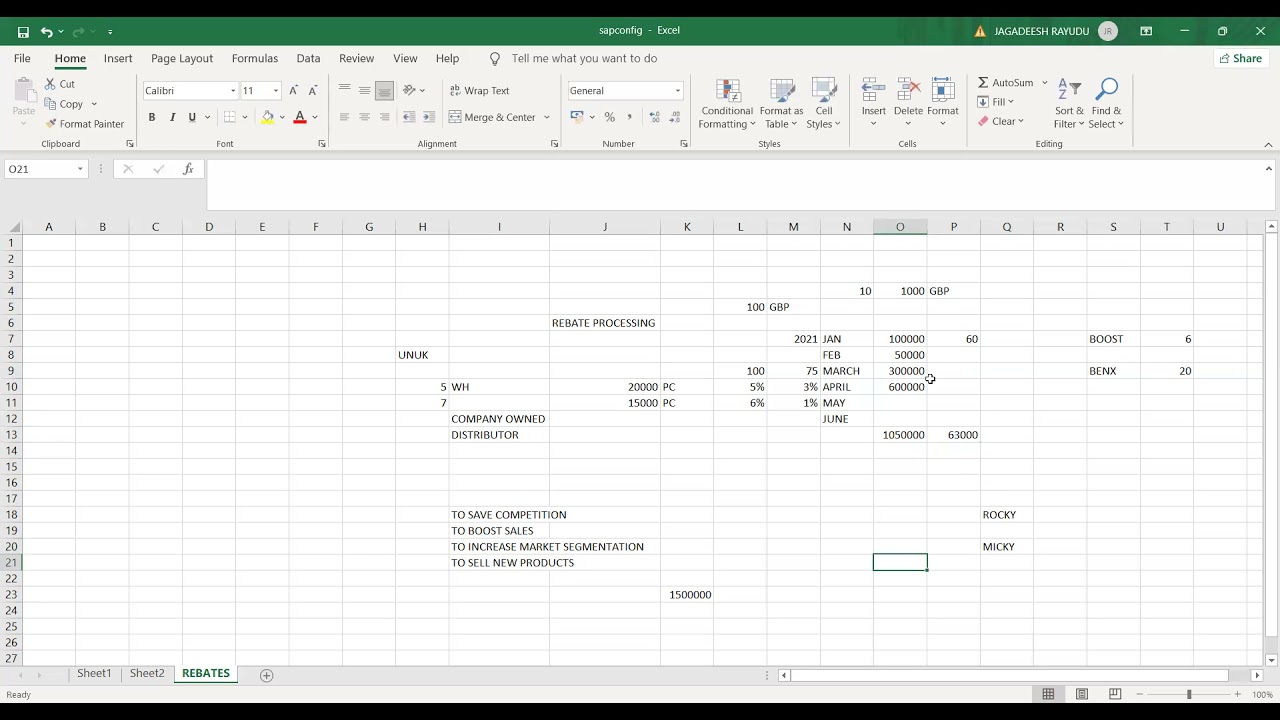Decrease font size with the small A icon
This screenshot has width=1280, height=720.
pos(312,91)
